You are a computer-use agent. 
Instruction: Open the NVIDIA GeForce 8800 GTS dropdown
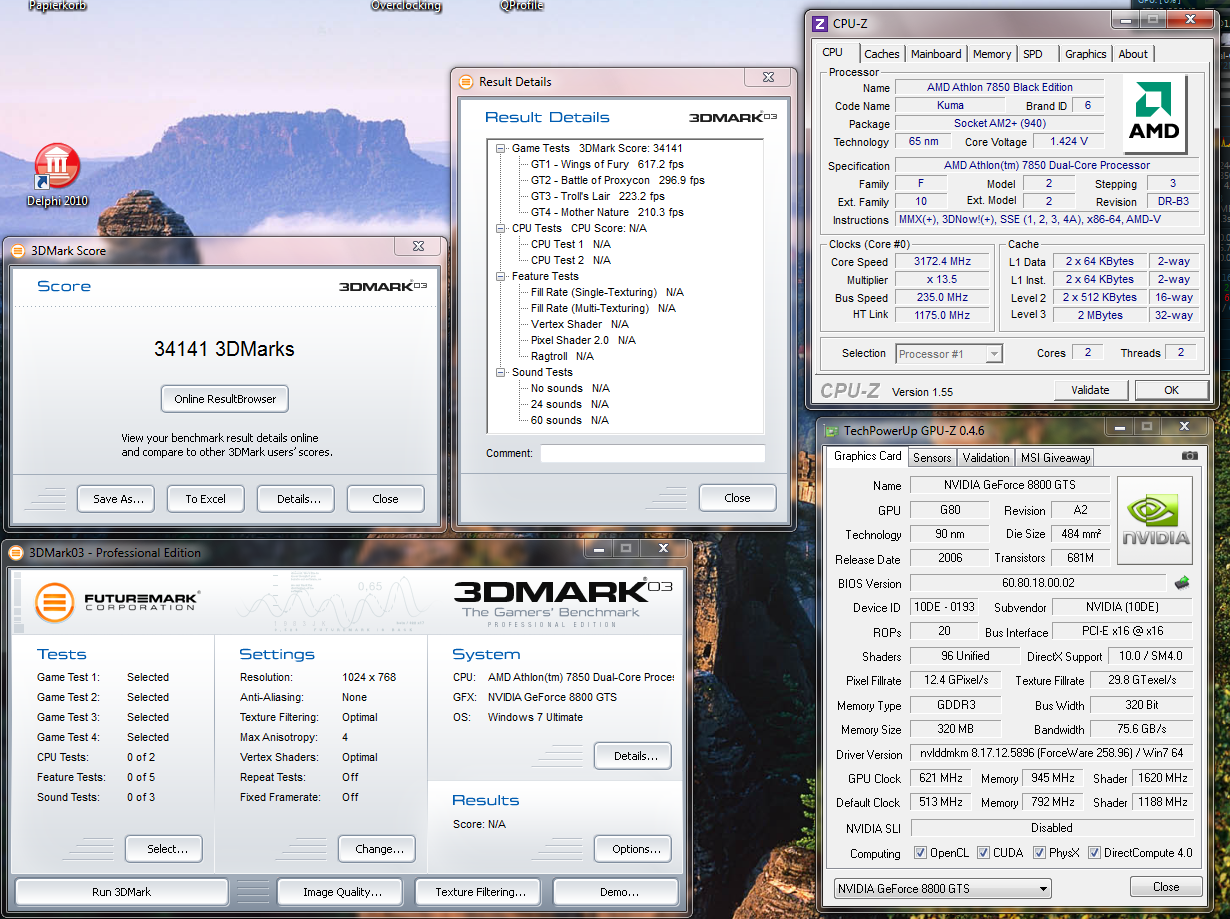942,888
